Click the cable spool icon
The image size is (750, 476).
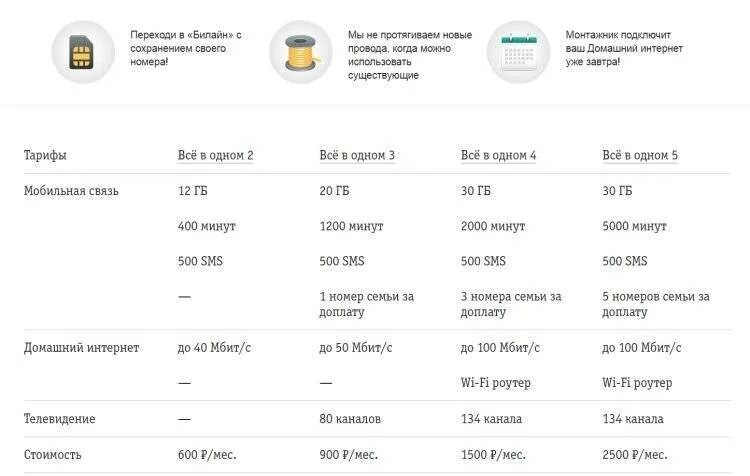click(x=301, y=52)
